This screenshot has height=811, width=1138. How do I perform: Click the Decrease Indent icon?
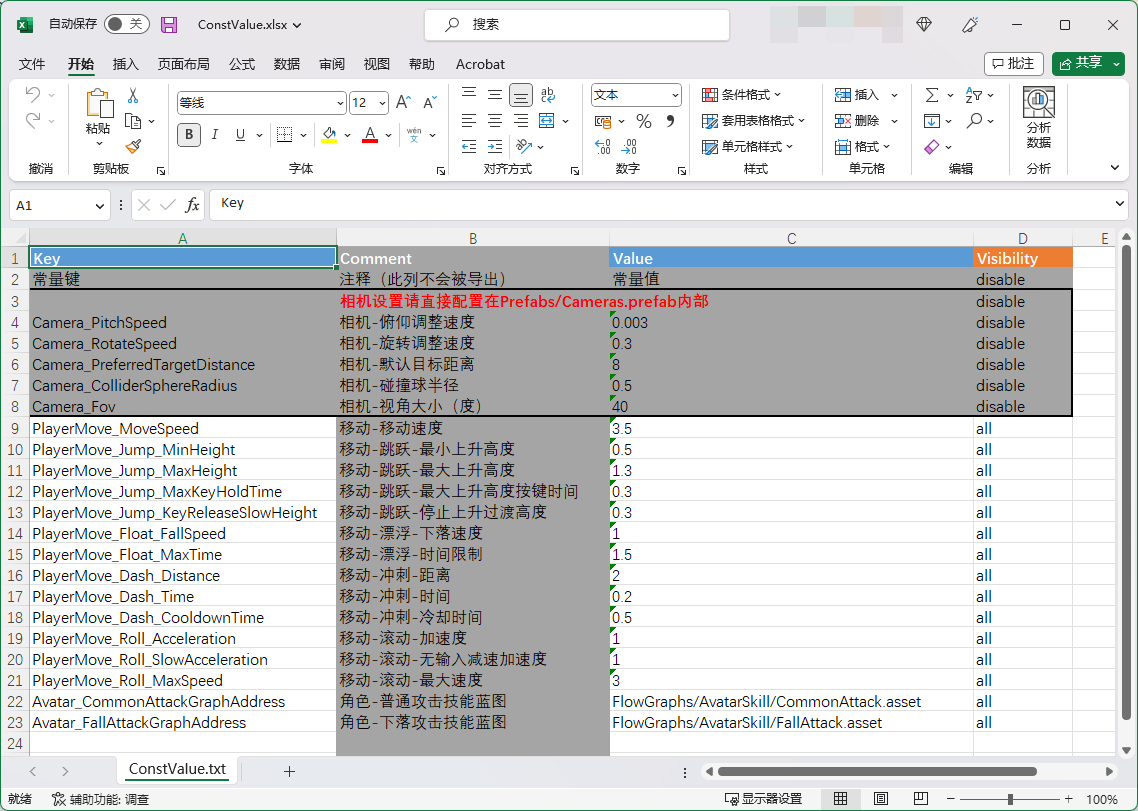[469, 147]
